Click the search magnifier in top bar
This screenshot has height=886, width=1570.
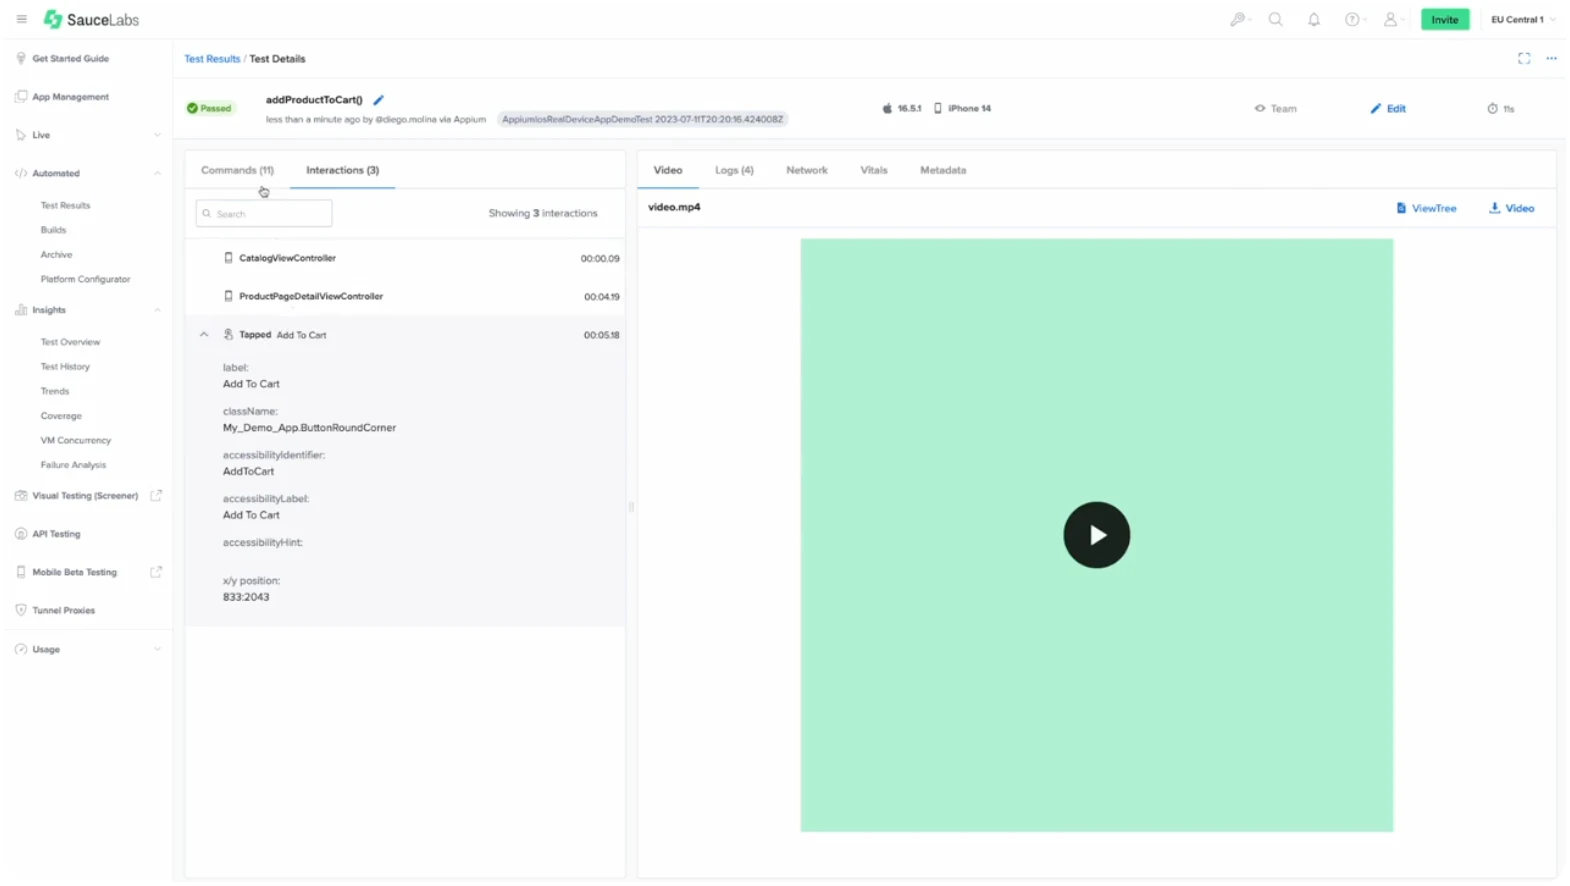[1276, 19]
